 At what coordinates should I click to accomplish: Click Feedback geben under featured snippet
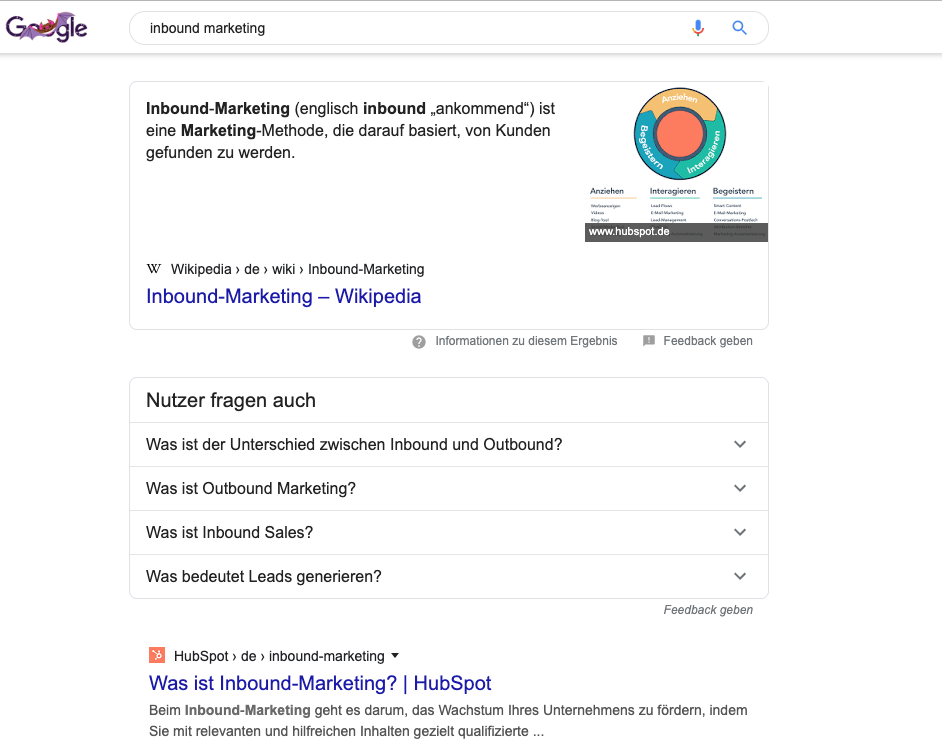708,341
